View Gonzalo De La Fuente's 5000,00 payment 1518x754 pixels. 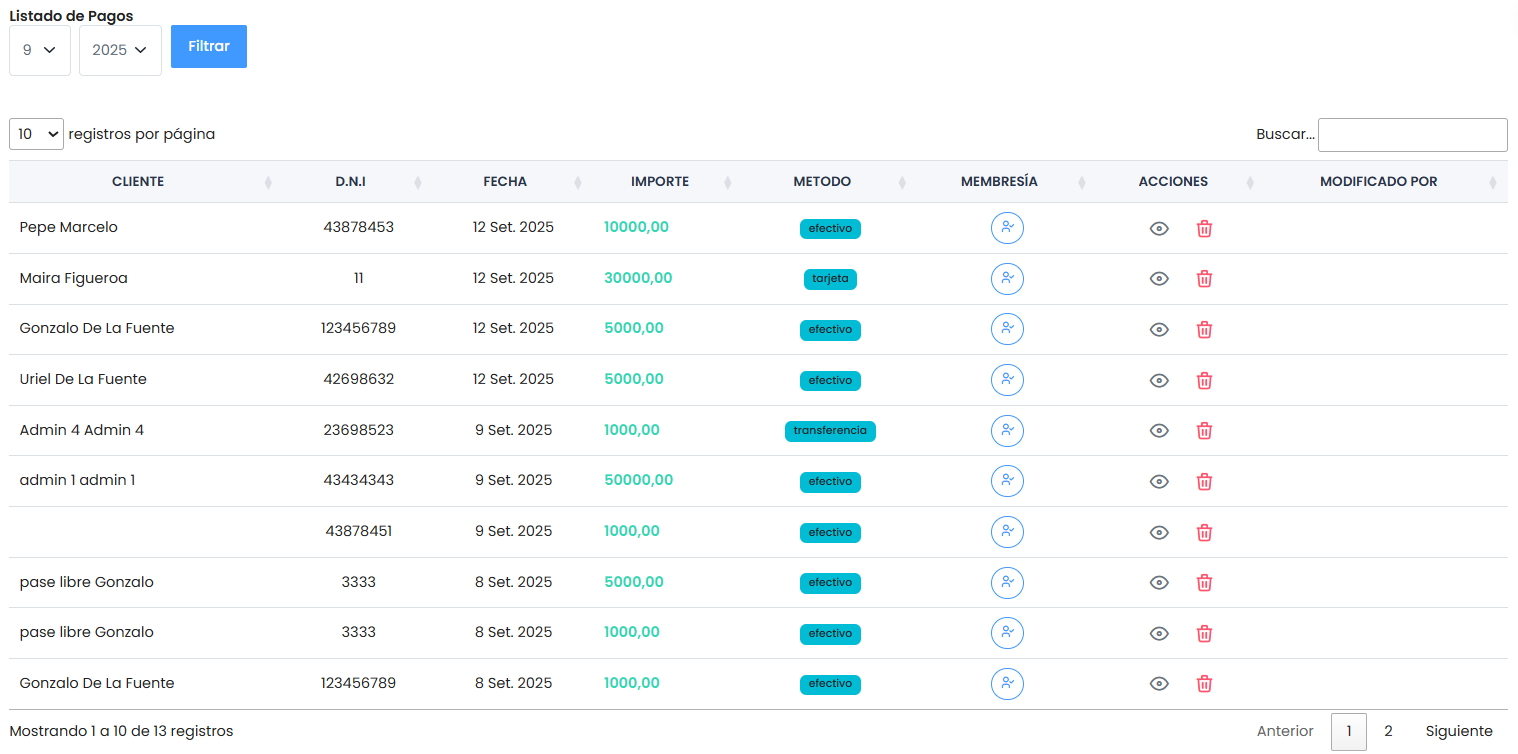click(1159, 330)
